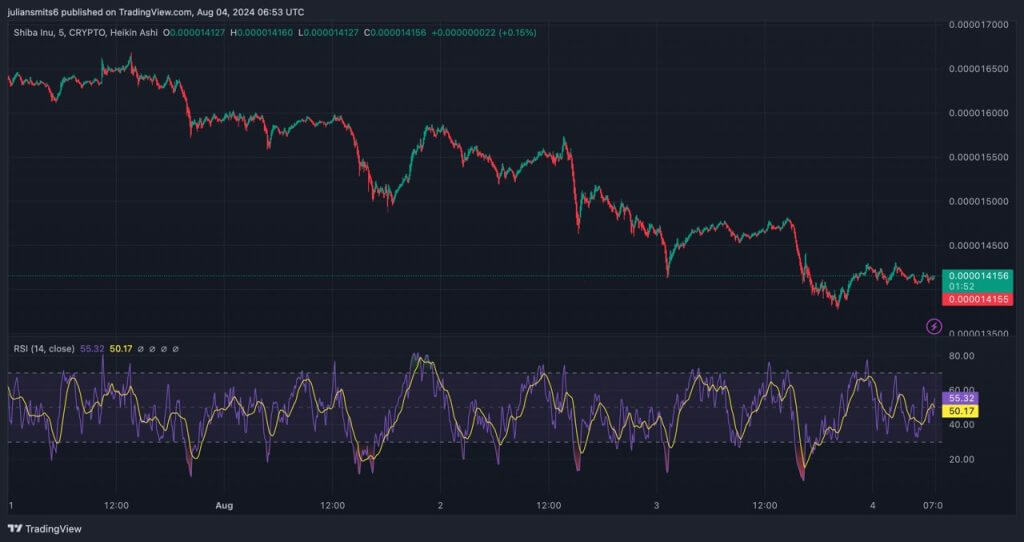
Task: Click the day 4 label on time axis
Action: pyautogui.click(x=872, y=505)
